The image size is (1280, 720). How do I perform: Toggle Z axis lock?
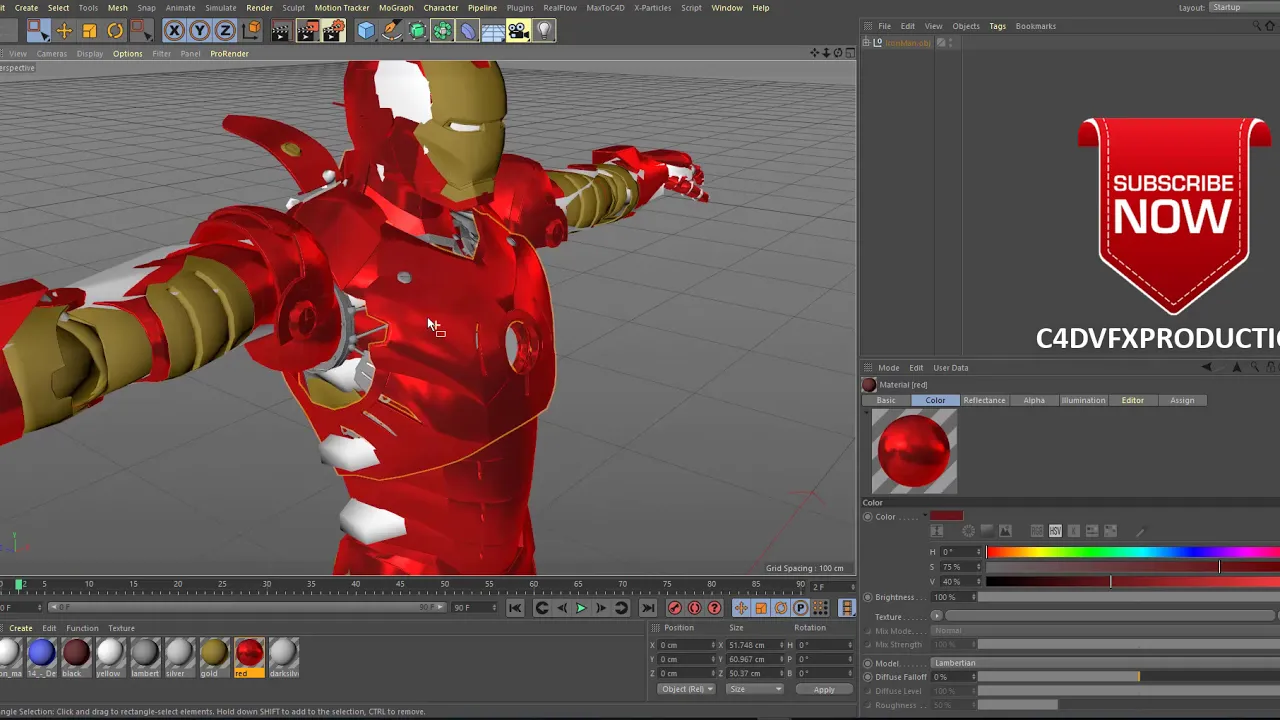click(225, 31)
